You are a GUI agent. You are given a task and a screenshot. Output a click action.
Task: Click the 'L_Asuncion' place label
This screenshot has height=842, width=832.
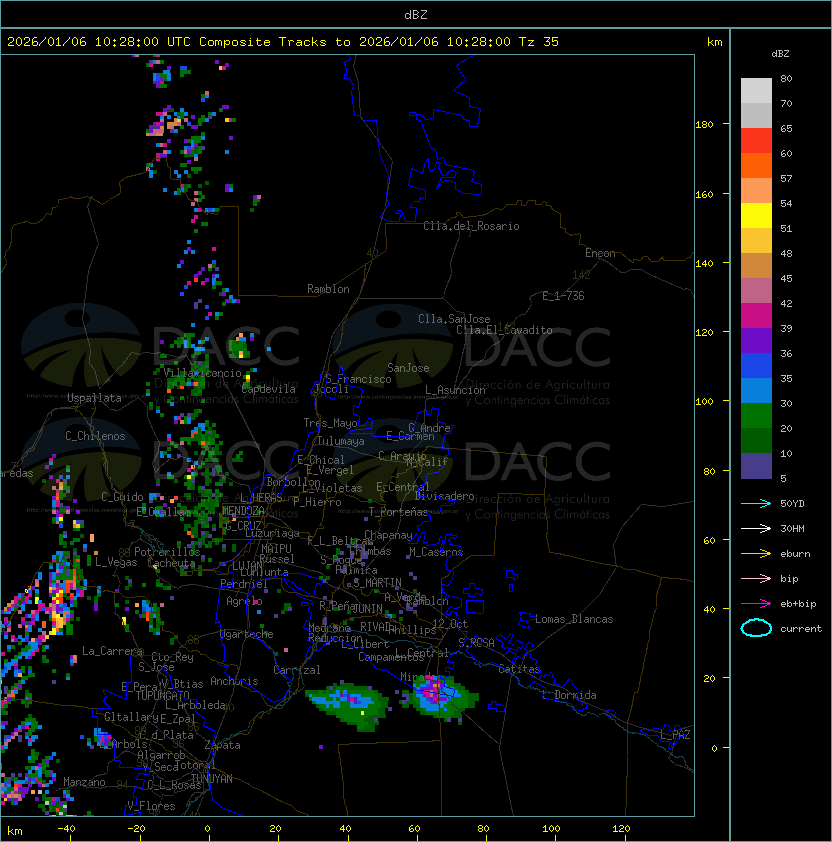[455, 390]
